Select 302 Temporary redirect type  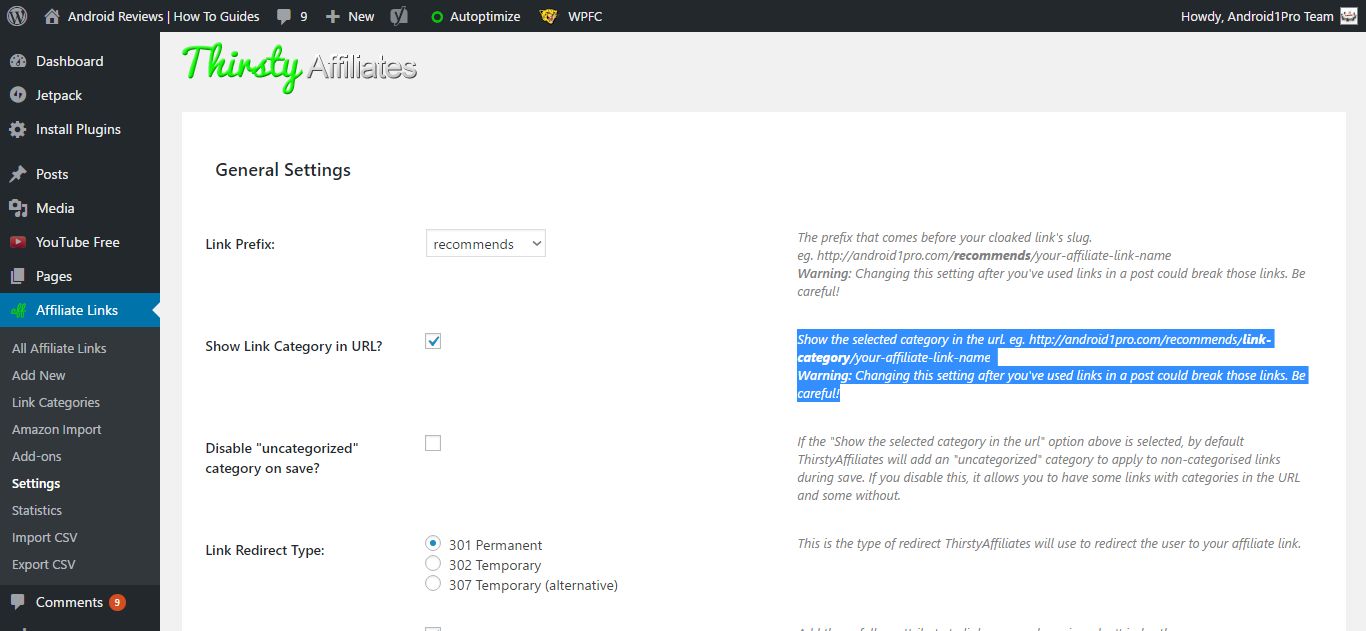pos(433,563)
